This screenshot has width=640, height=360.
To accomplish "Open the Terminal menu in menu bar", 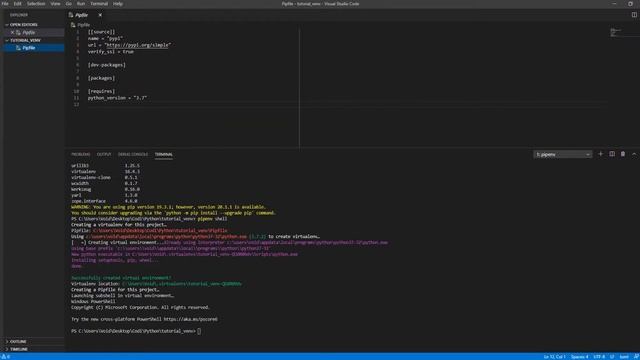I will pyautogui.click(x=99, y=4).
